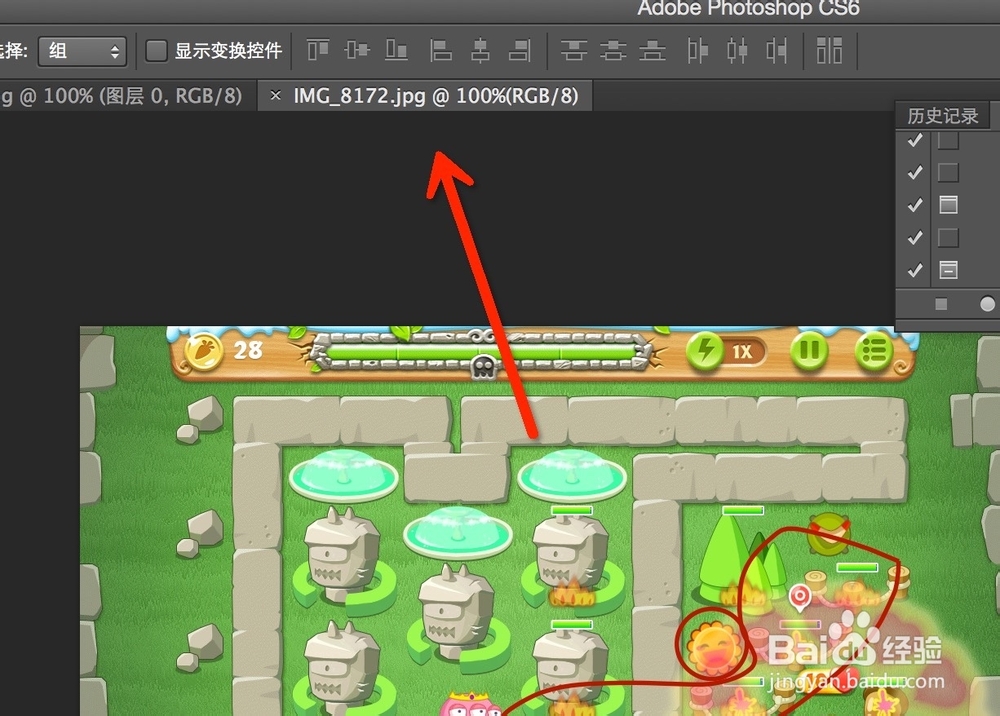
Task: Toggle the topmost action checkmark in the panel
Action: click(915, 140)
